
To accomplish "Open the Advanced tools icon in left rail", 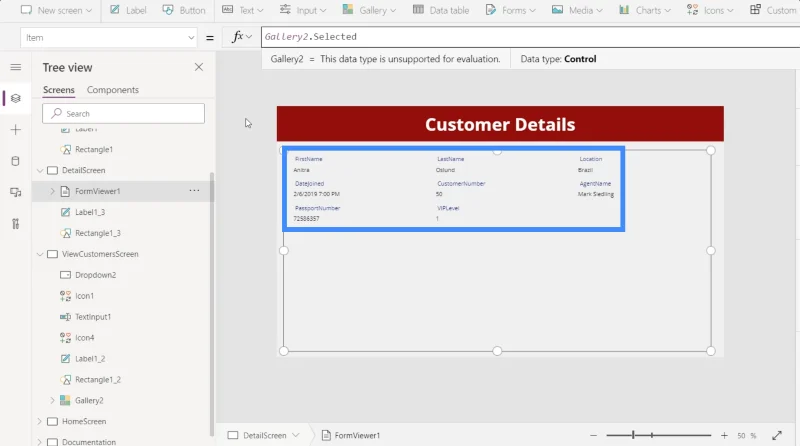I will pos(16,224).
